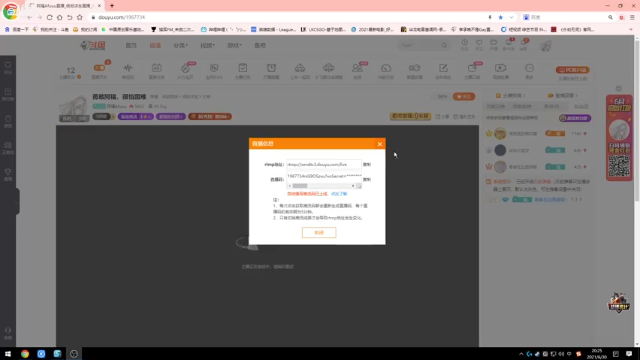Click the first ranked user's avatar
This screenshot has height=360, width=640.
pyautogui.click(x=500, y=133)
